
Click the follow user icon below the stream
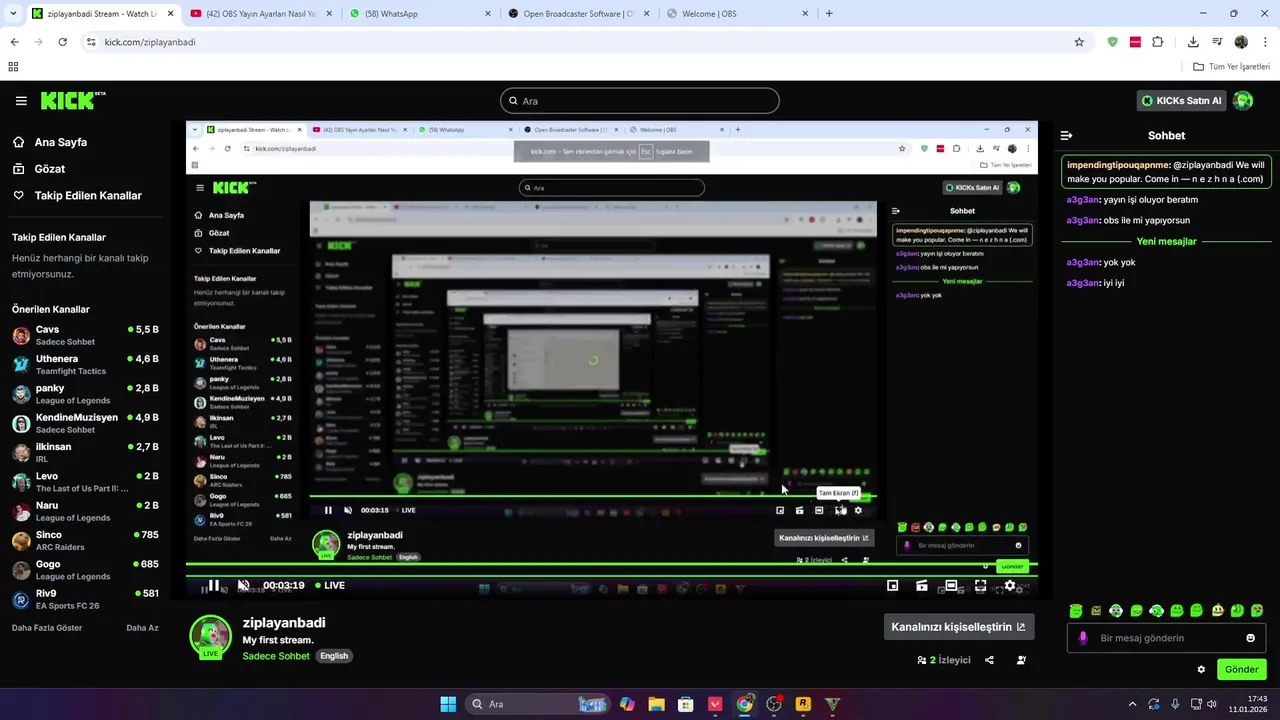coord(1021,660)
